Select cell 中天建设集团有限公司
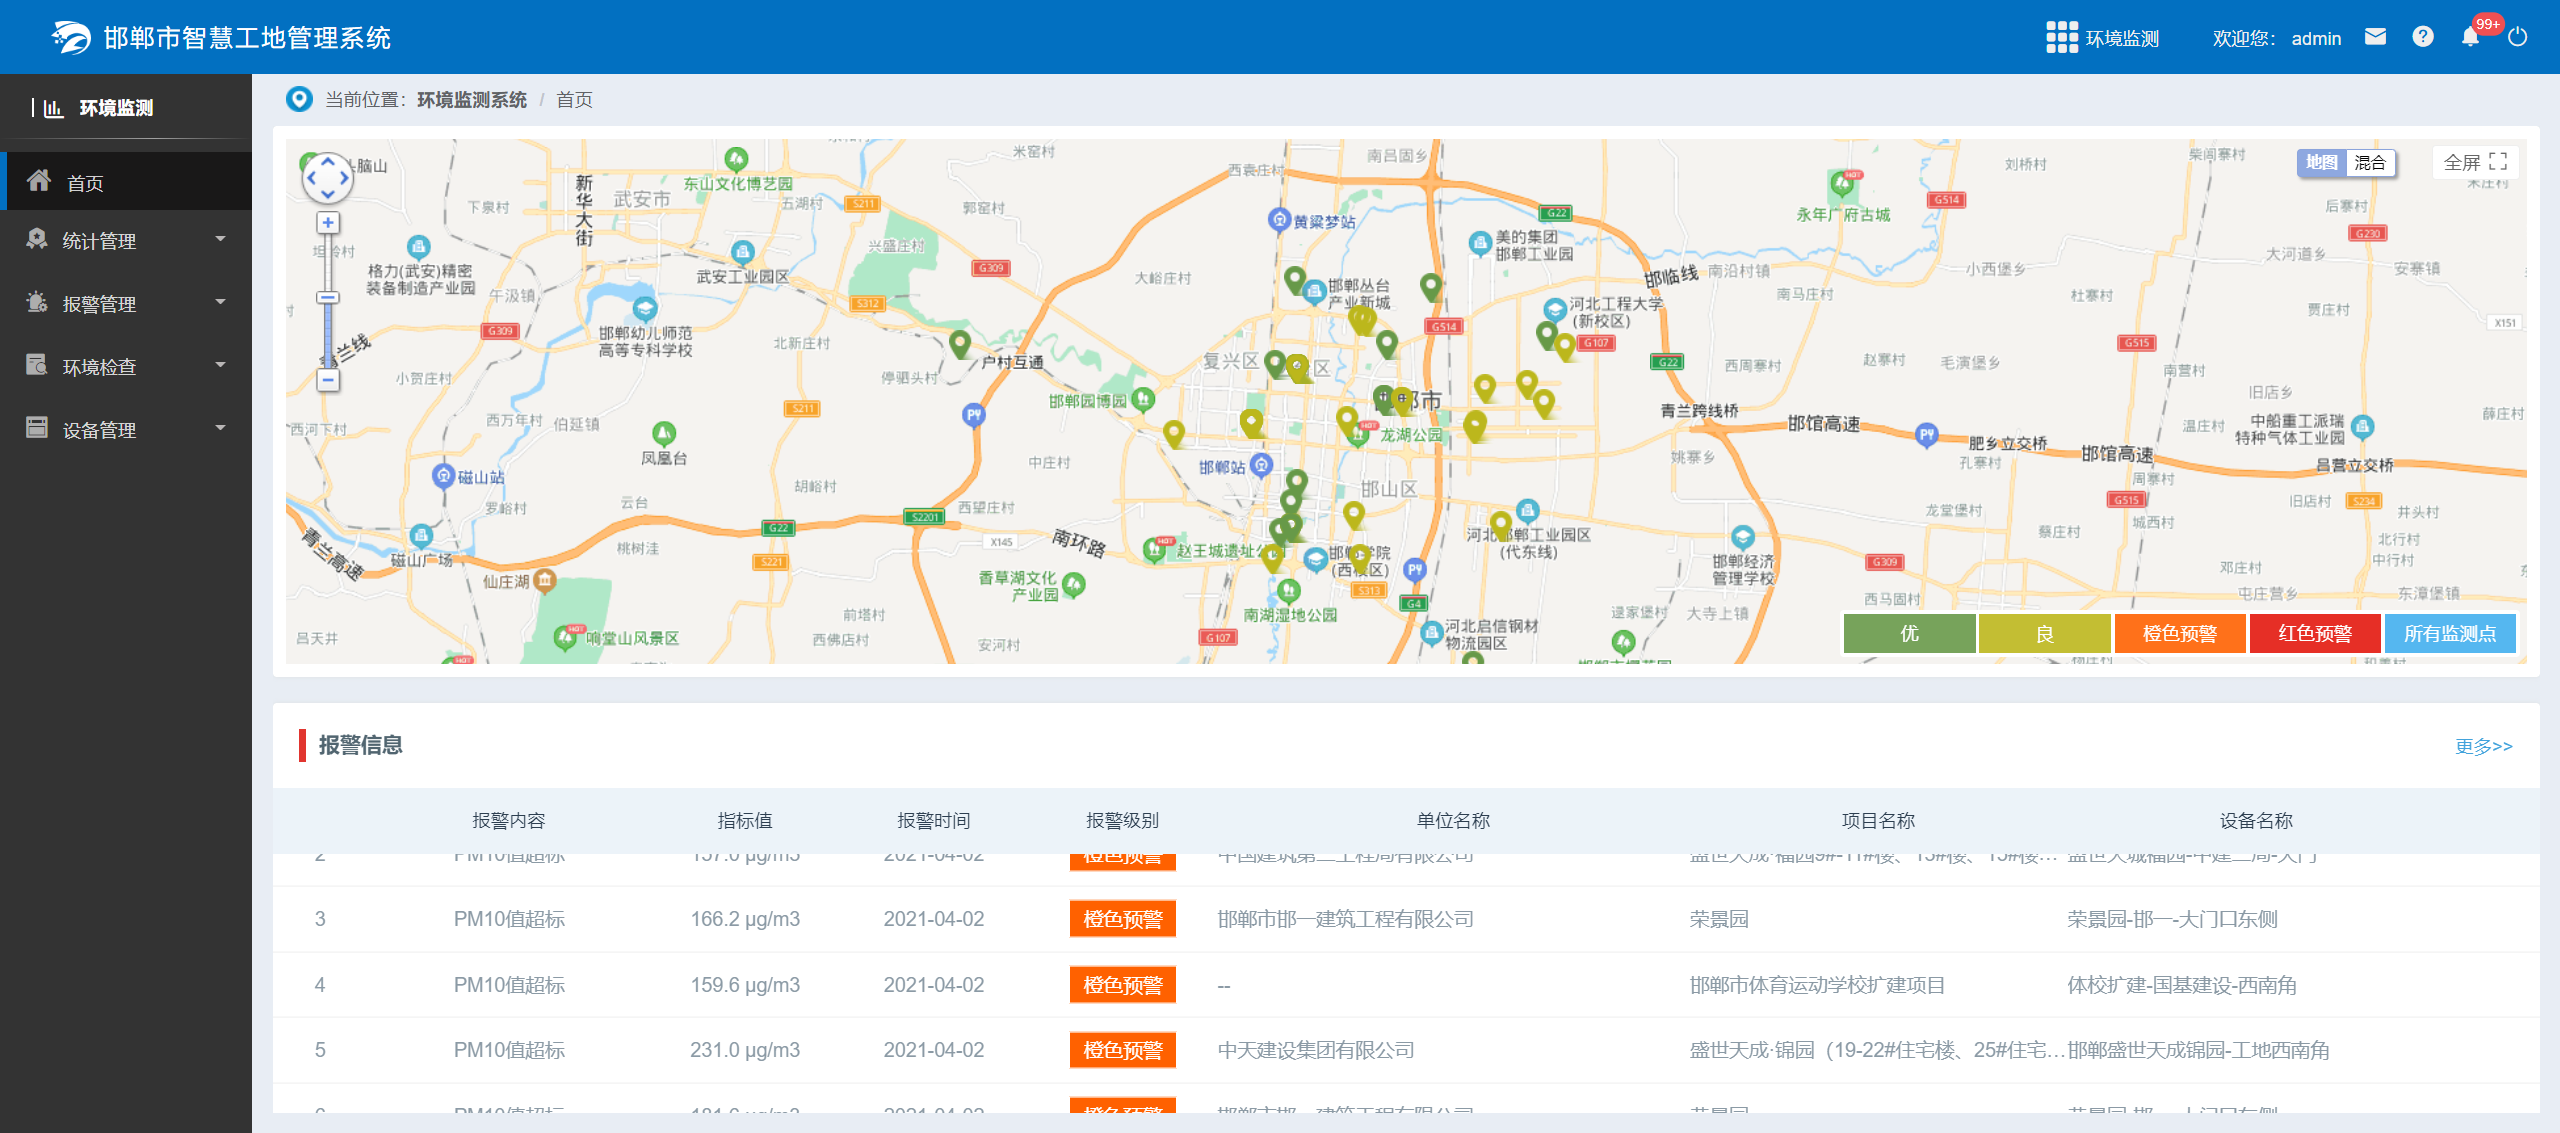Screen dimensions: 2560x1133 coord(1316,1050)
